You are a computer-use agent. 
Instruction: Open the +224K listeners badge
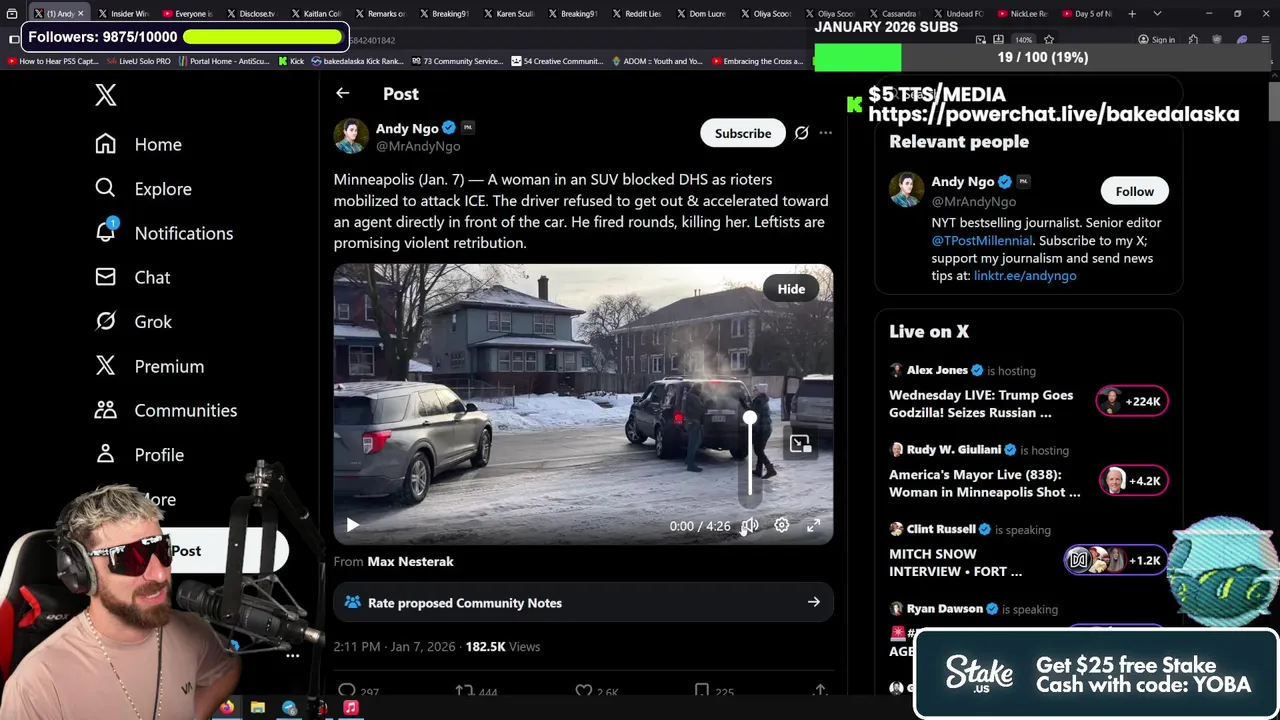[x=1132, y=401]
